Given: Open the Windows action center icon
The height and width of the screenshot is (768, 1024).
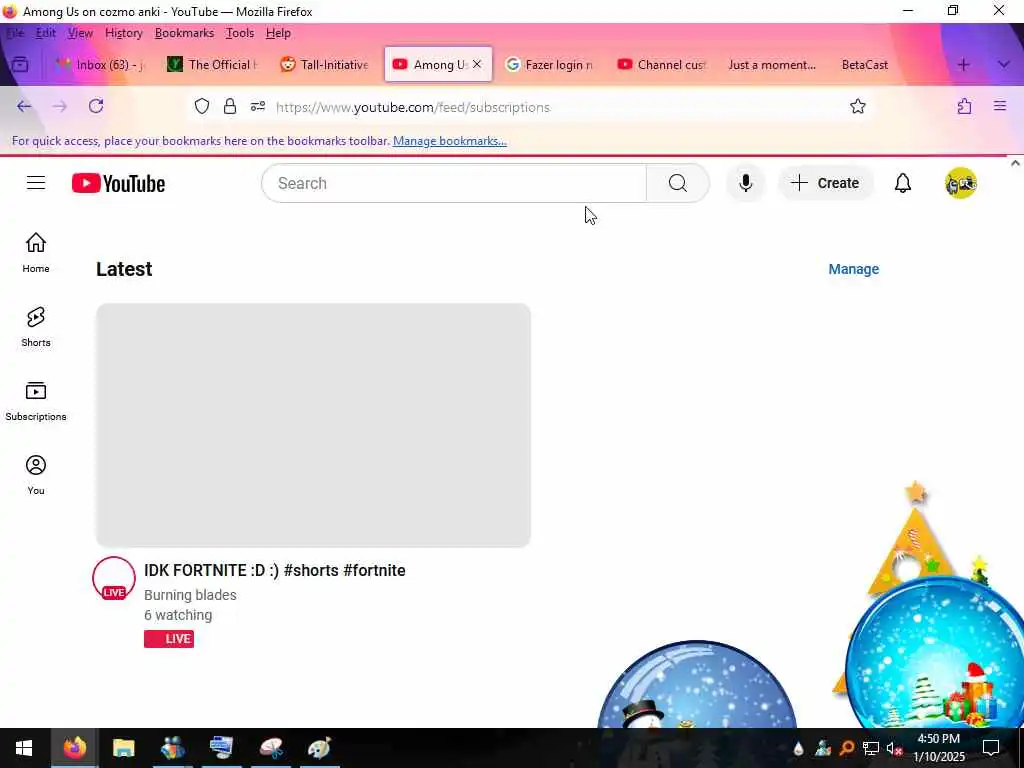Looking at the screenshot, I should (991, 748).
